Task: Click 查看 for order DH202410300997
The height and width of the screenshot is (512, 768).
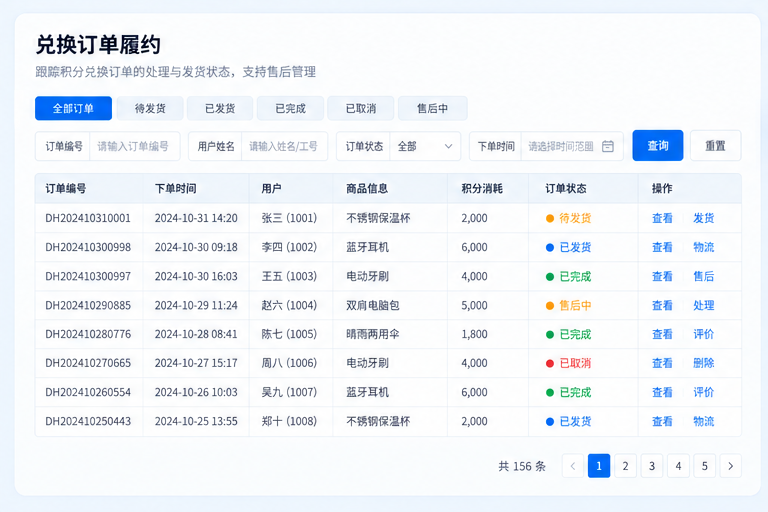Action: 662,276
